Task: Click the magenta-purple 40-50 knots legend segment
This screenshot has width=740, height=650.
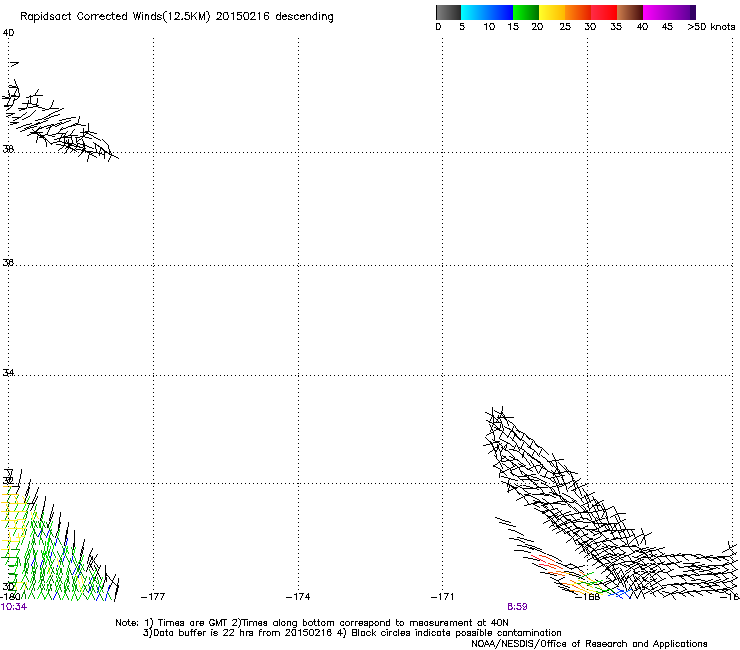Action: click(x=669, y=12)
